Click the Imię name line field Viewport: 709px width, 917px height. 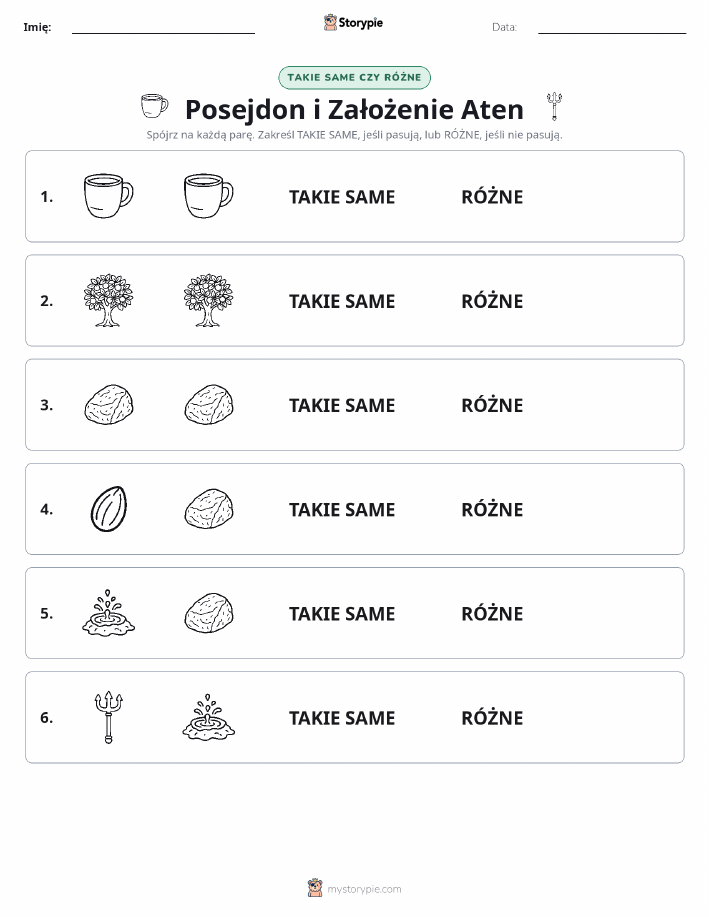coord(163,27)
